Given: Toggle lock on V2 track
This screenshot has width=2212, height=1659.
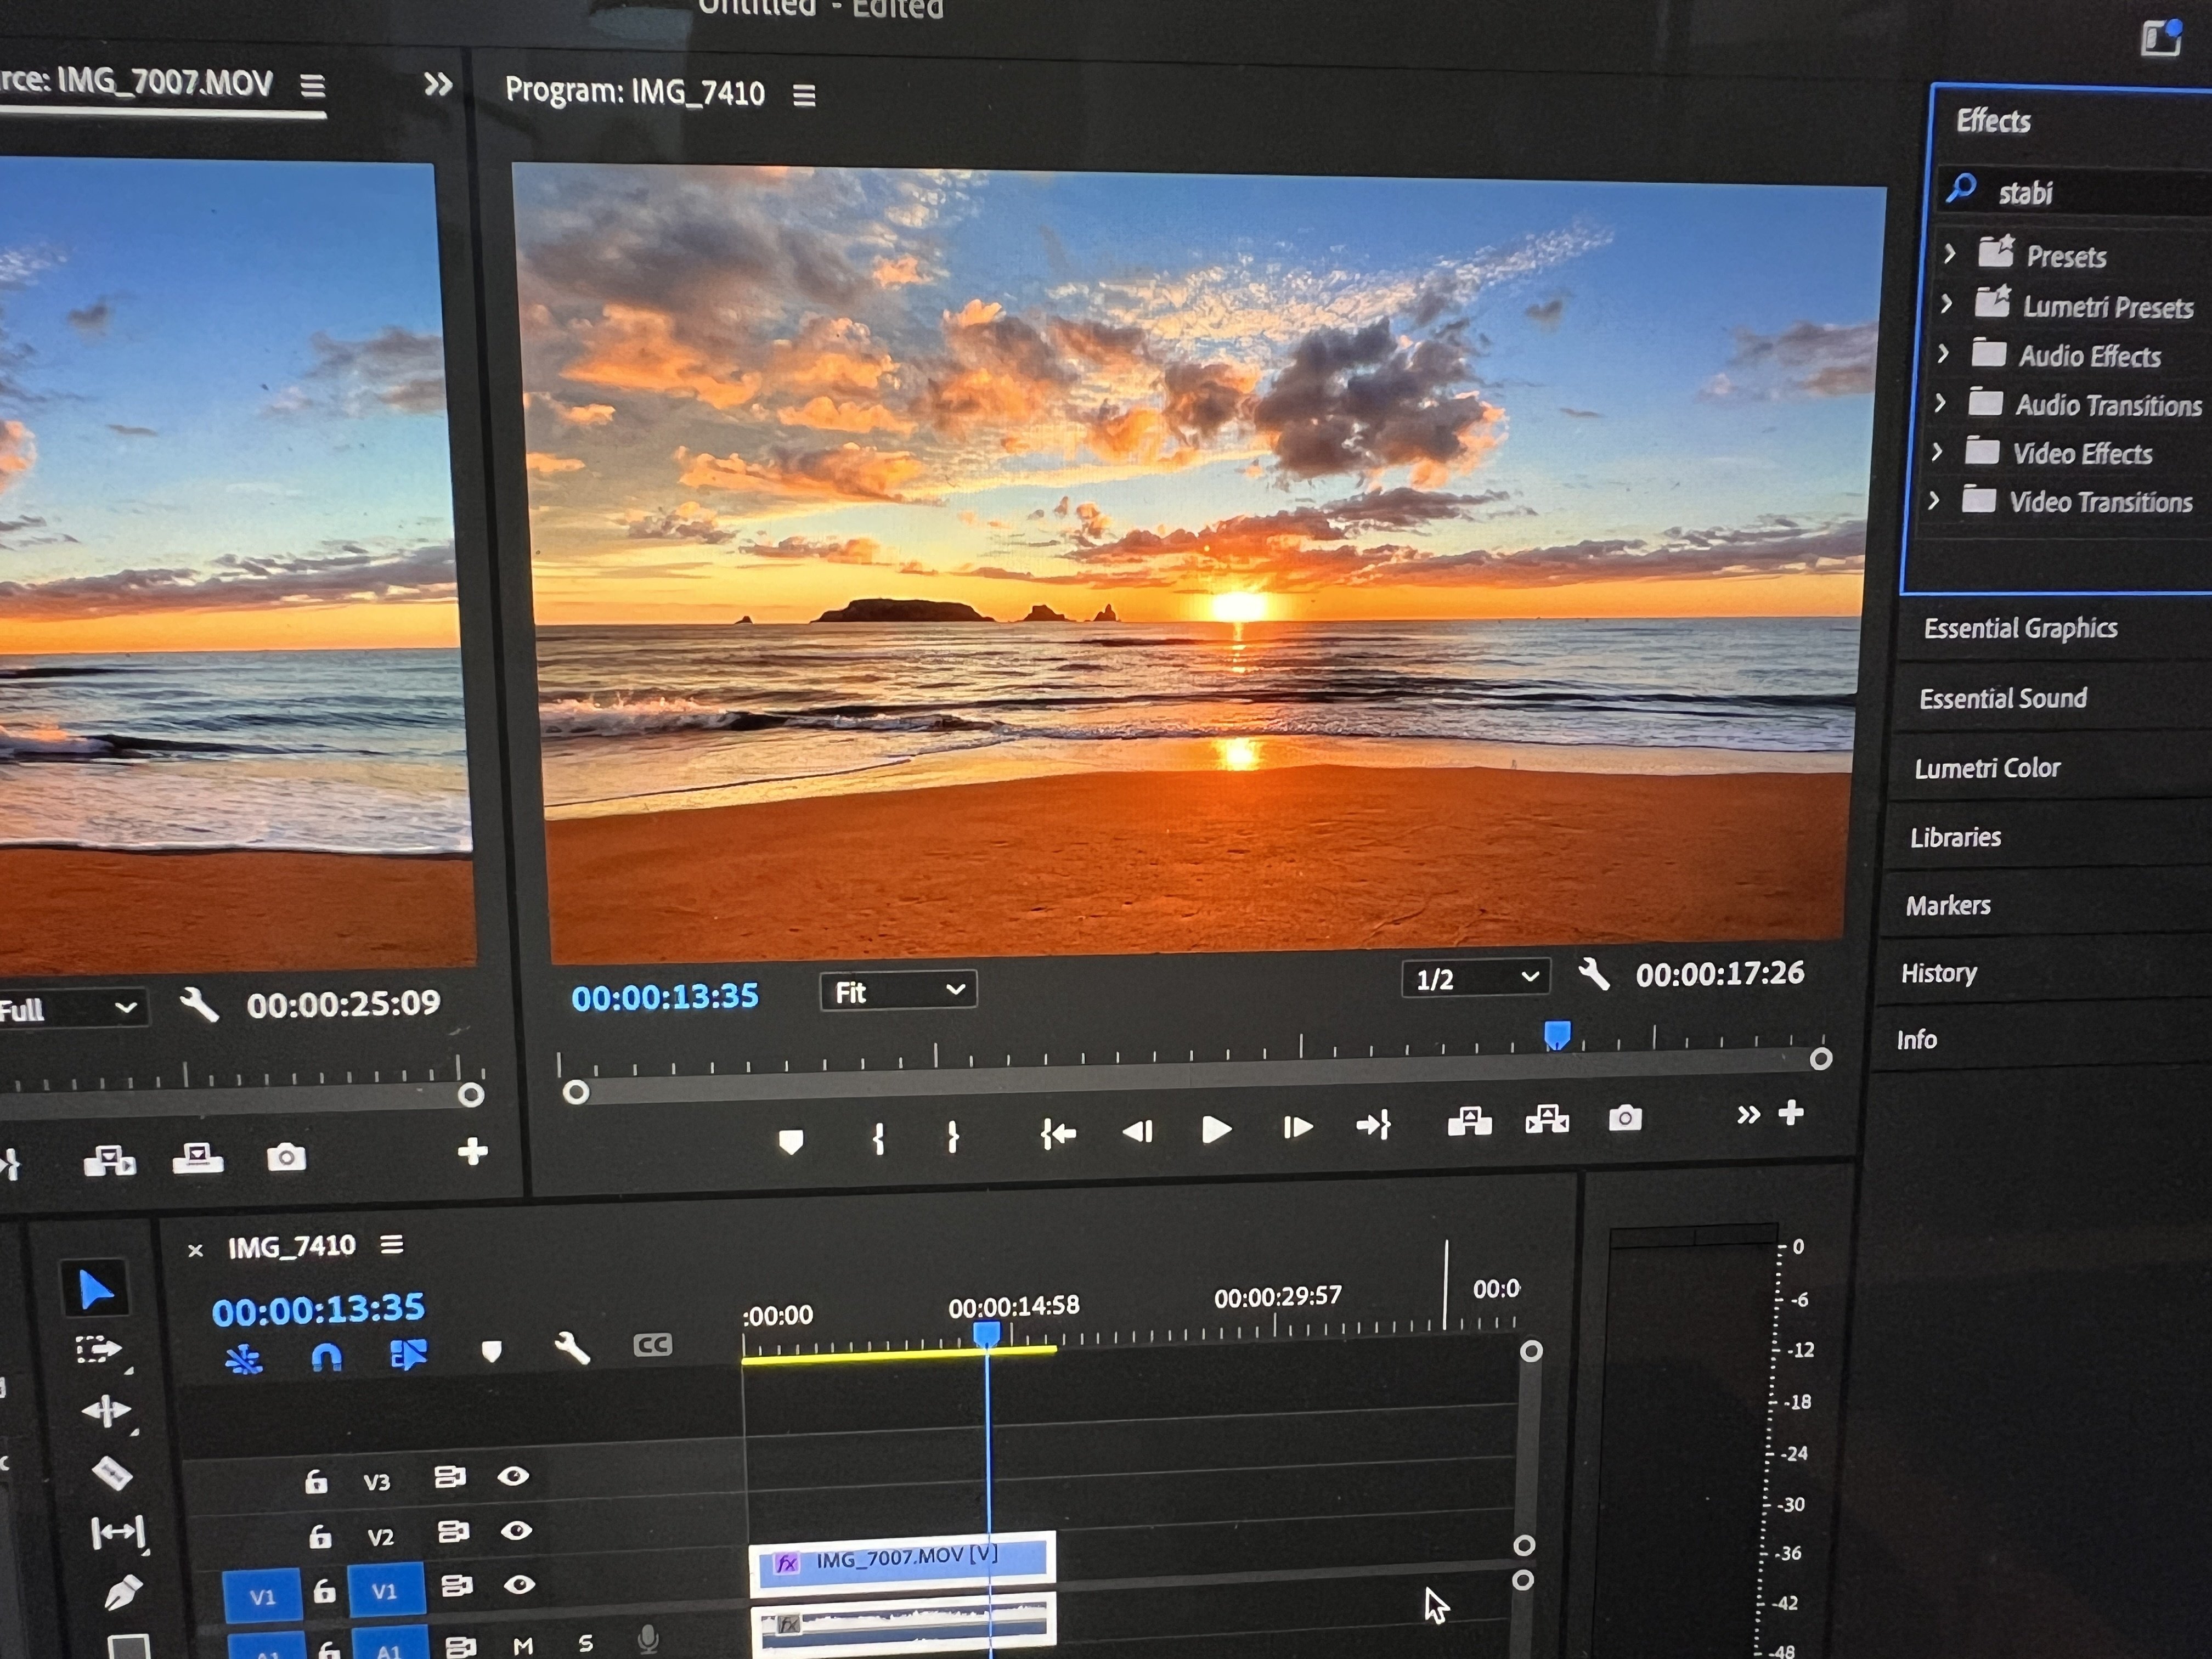Looking at the screenshot, I should [x=320, y=1536].
